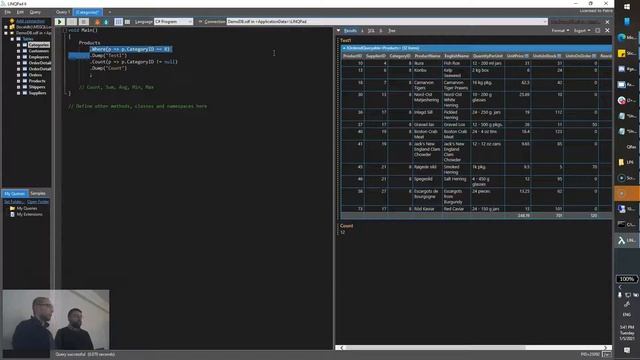The image size is (640, 360).
Task: Close the current query with X
Action: [x=607, y=22]
